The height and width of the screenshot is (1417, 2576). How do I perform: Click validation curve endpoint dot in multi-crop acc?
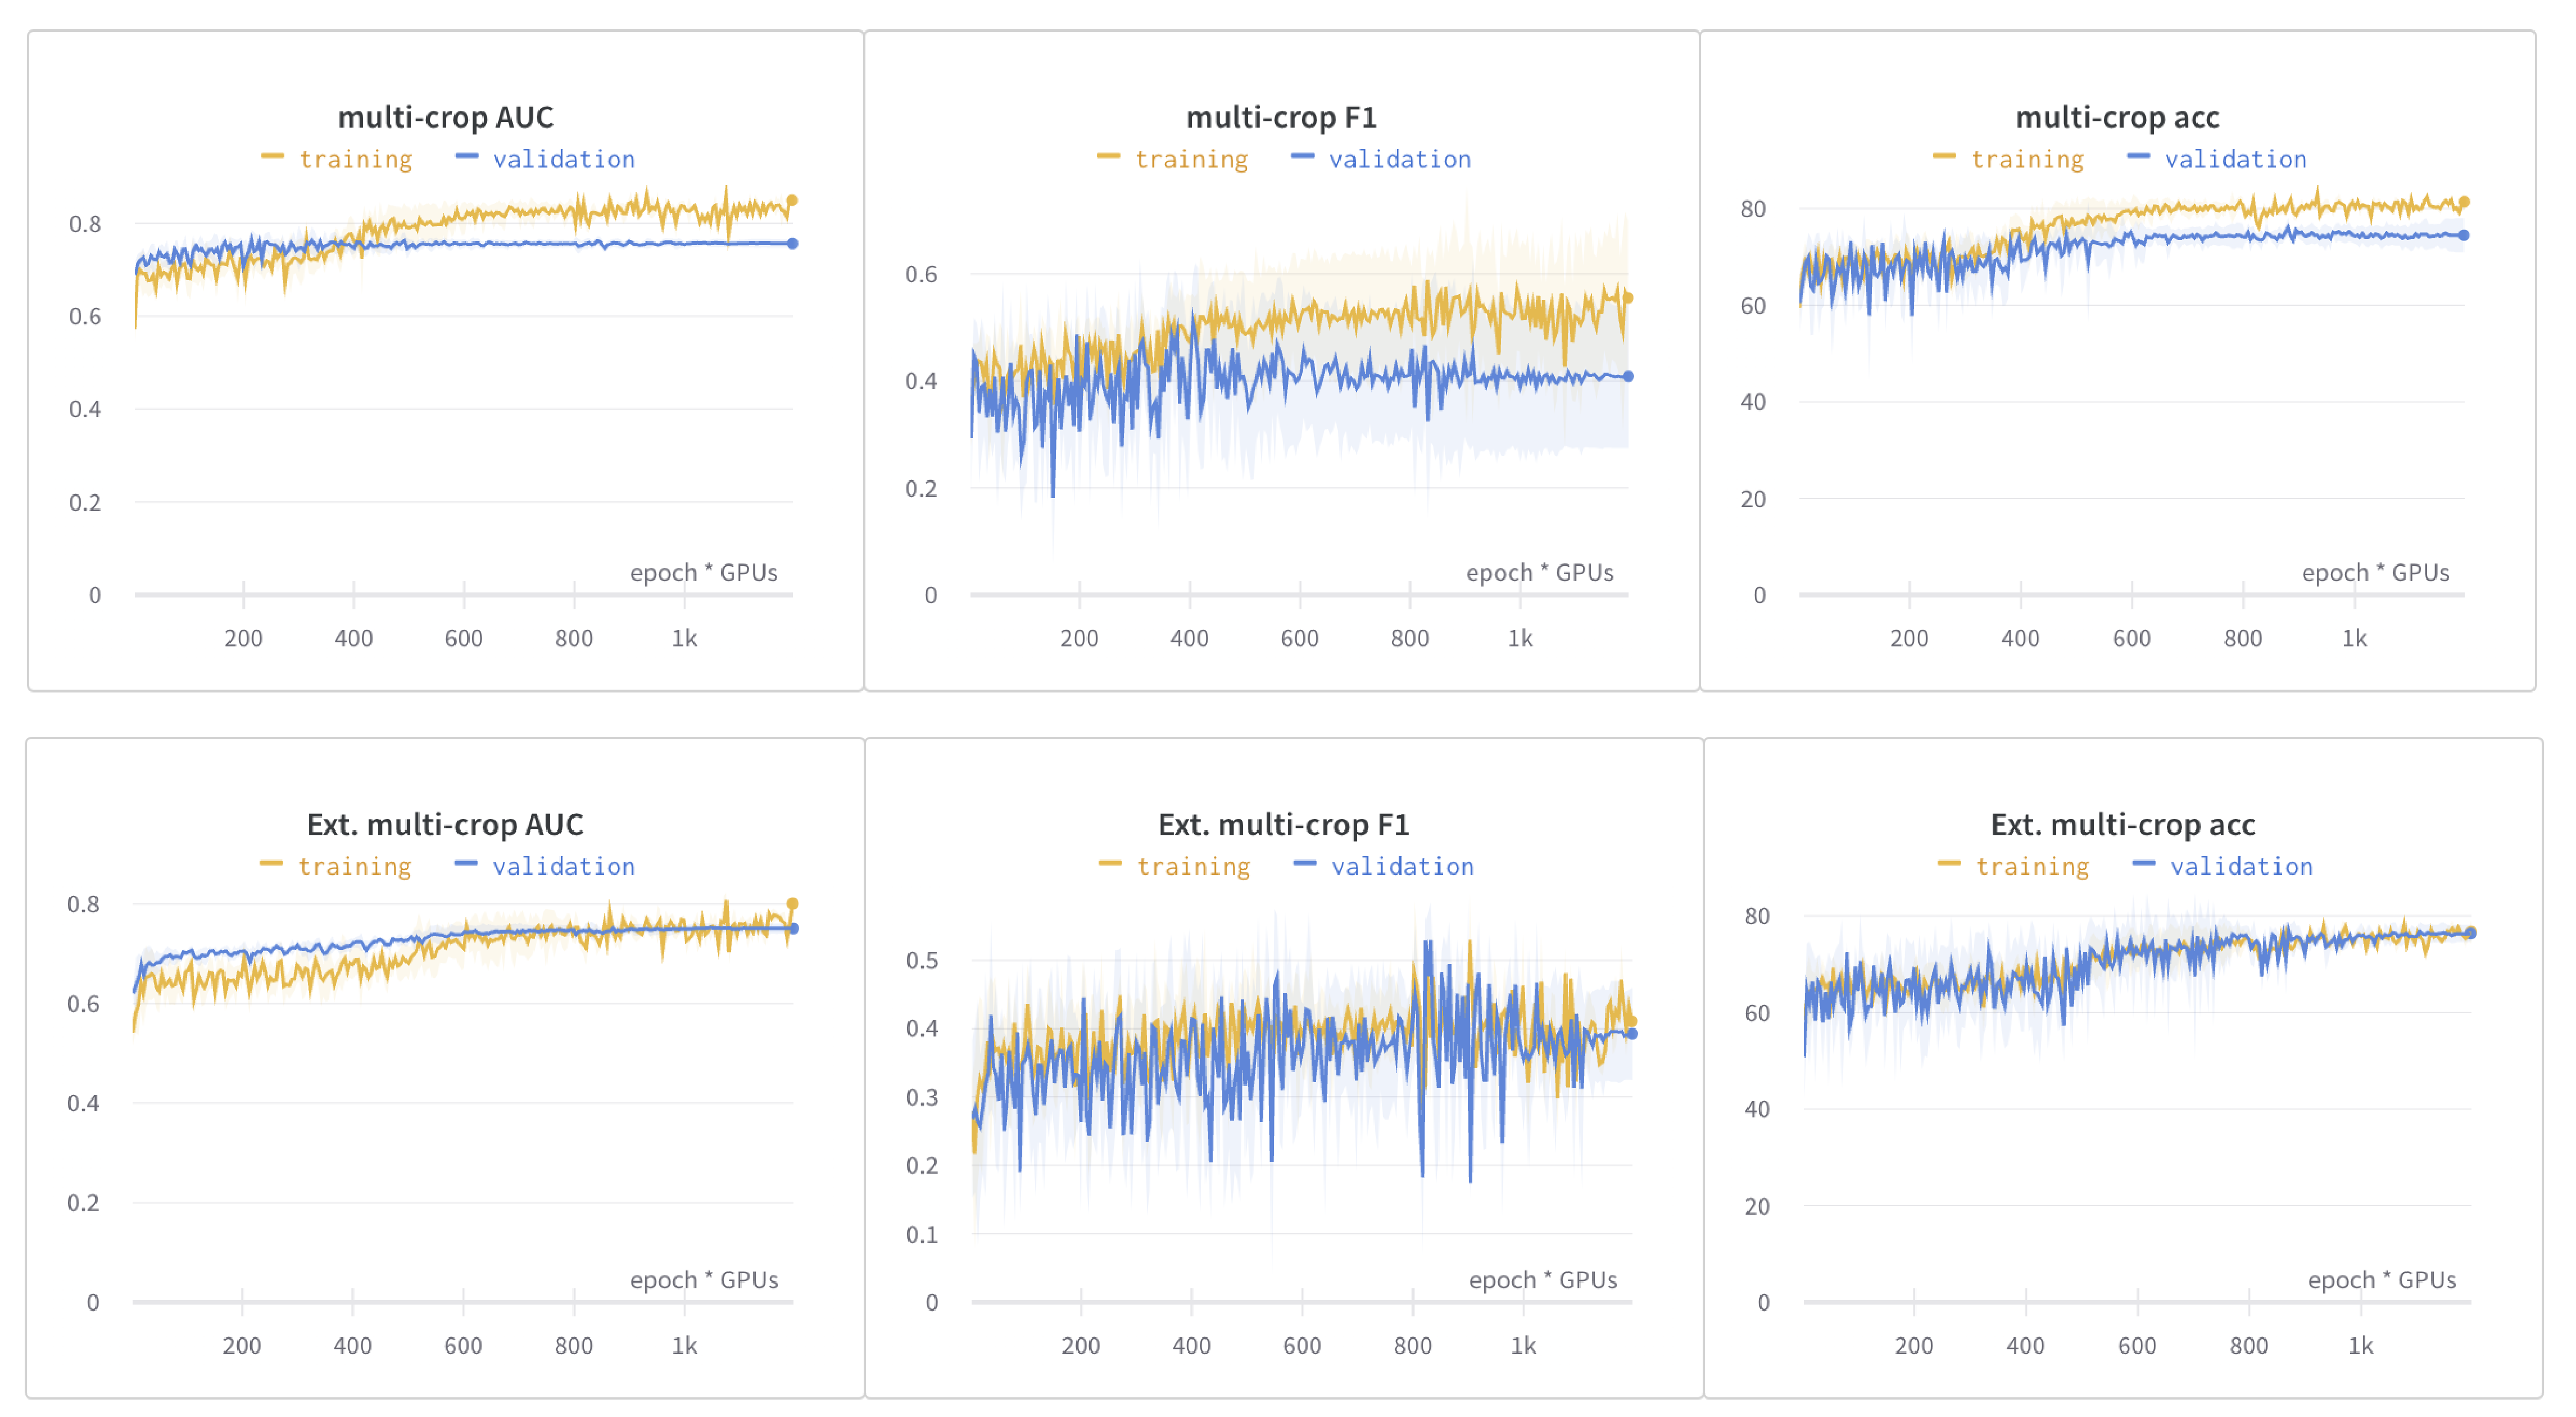coord(2464,235)
